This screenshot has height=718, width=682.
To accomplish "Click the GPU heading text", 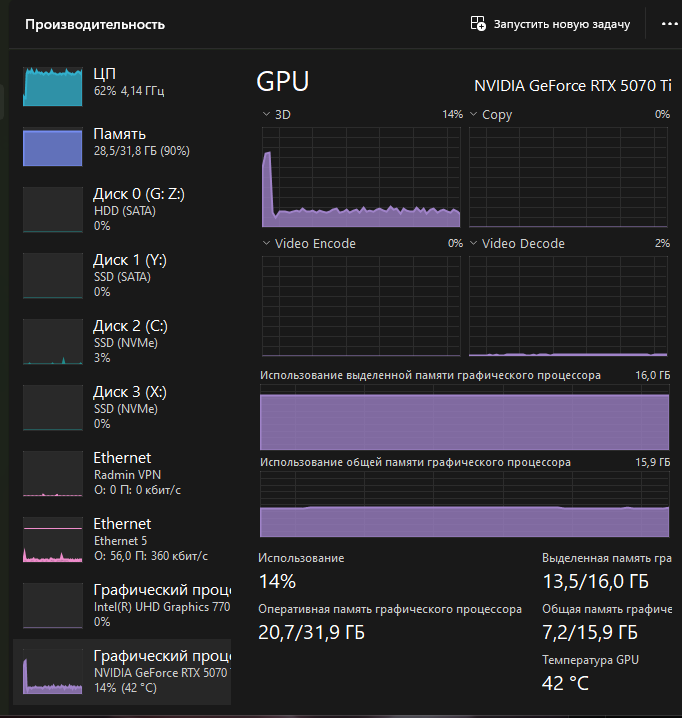I will point(283,82).
